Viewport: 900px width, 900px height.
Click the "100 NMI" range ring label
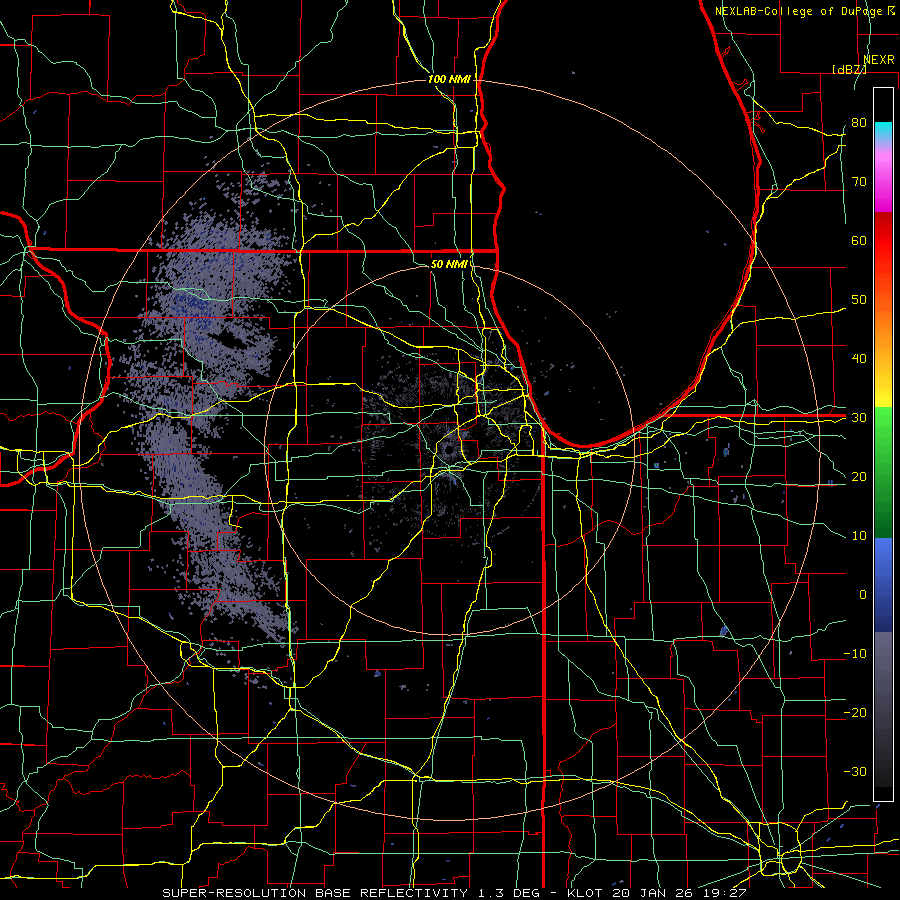click(x=449, y=79)
